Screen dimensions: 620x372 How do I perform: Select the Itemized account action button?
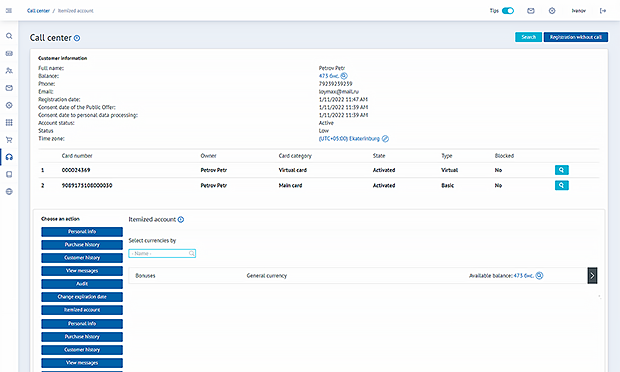[x=82, y=310]
